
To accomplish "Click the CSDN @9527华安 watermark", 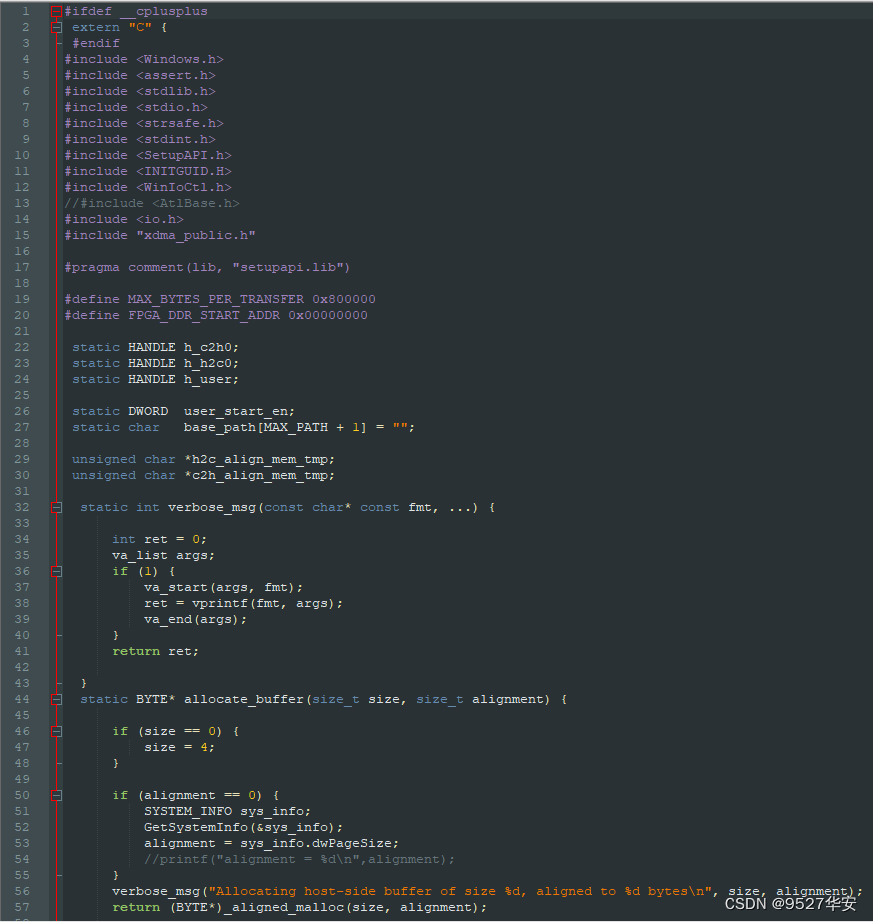I will (790, 903).
